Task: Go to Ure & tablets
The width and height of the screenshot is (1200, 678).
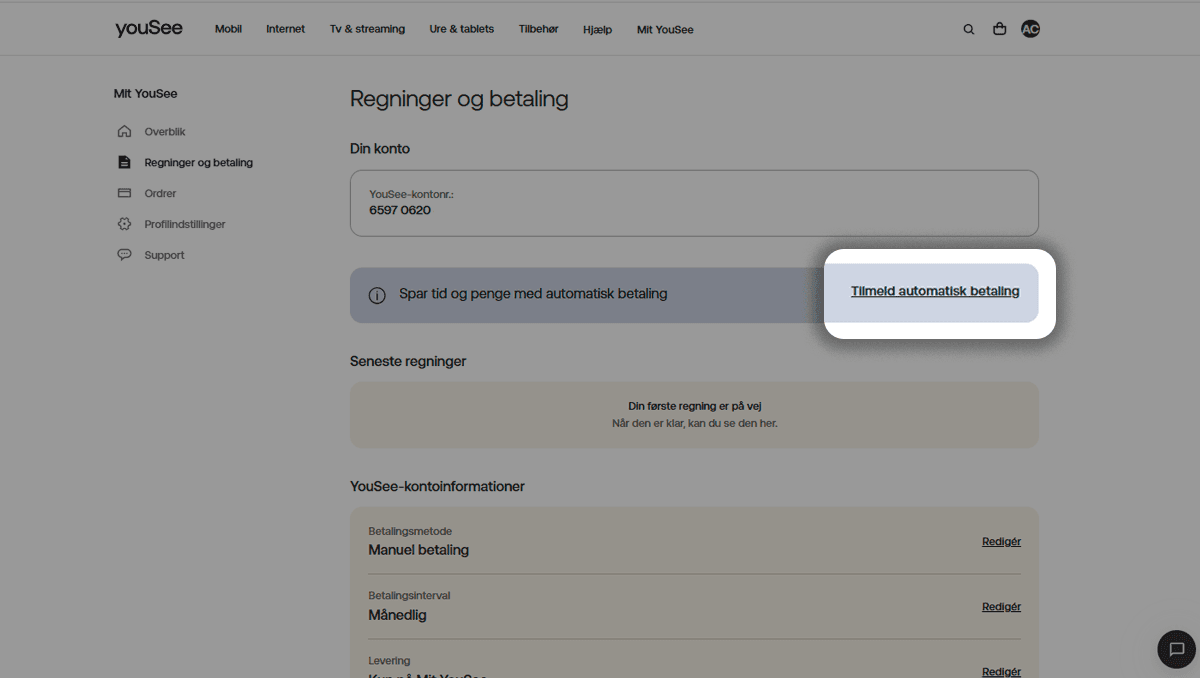Action: click(461, 30)
